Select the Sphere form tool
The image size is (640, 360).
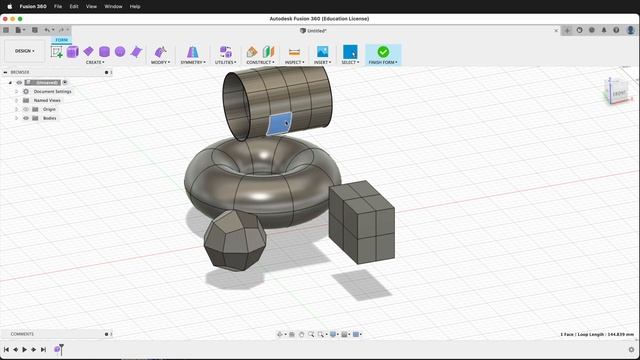120,51
